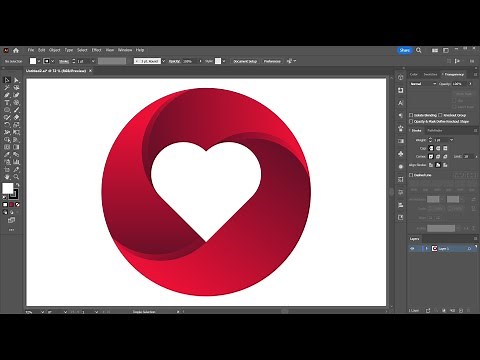
Task: Close the document tab
Action: point(90,71)
